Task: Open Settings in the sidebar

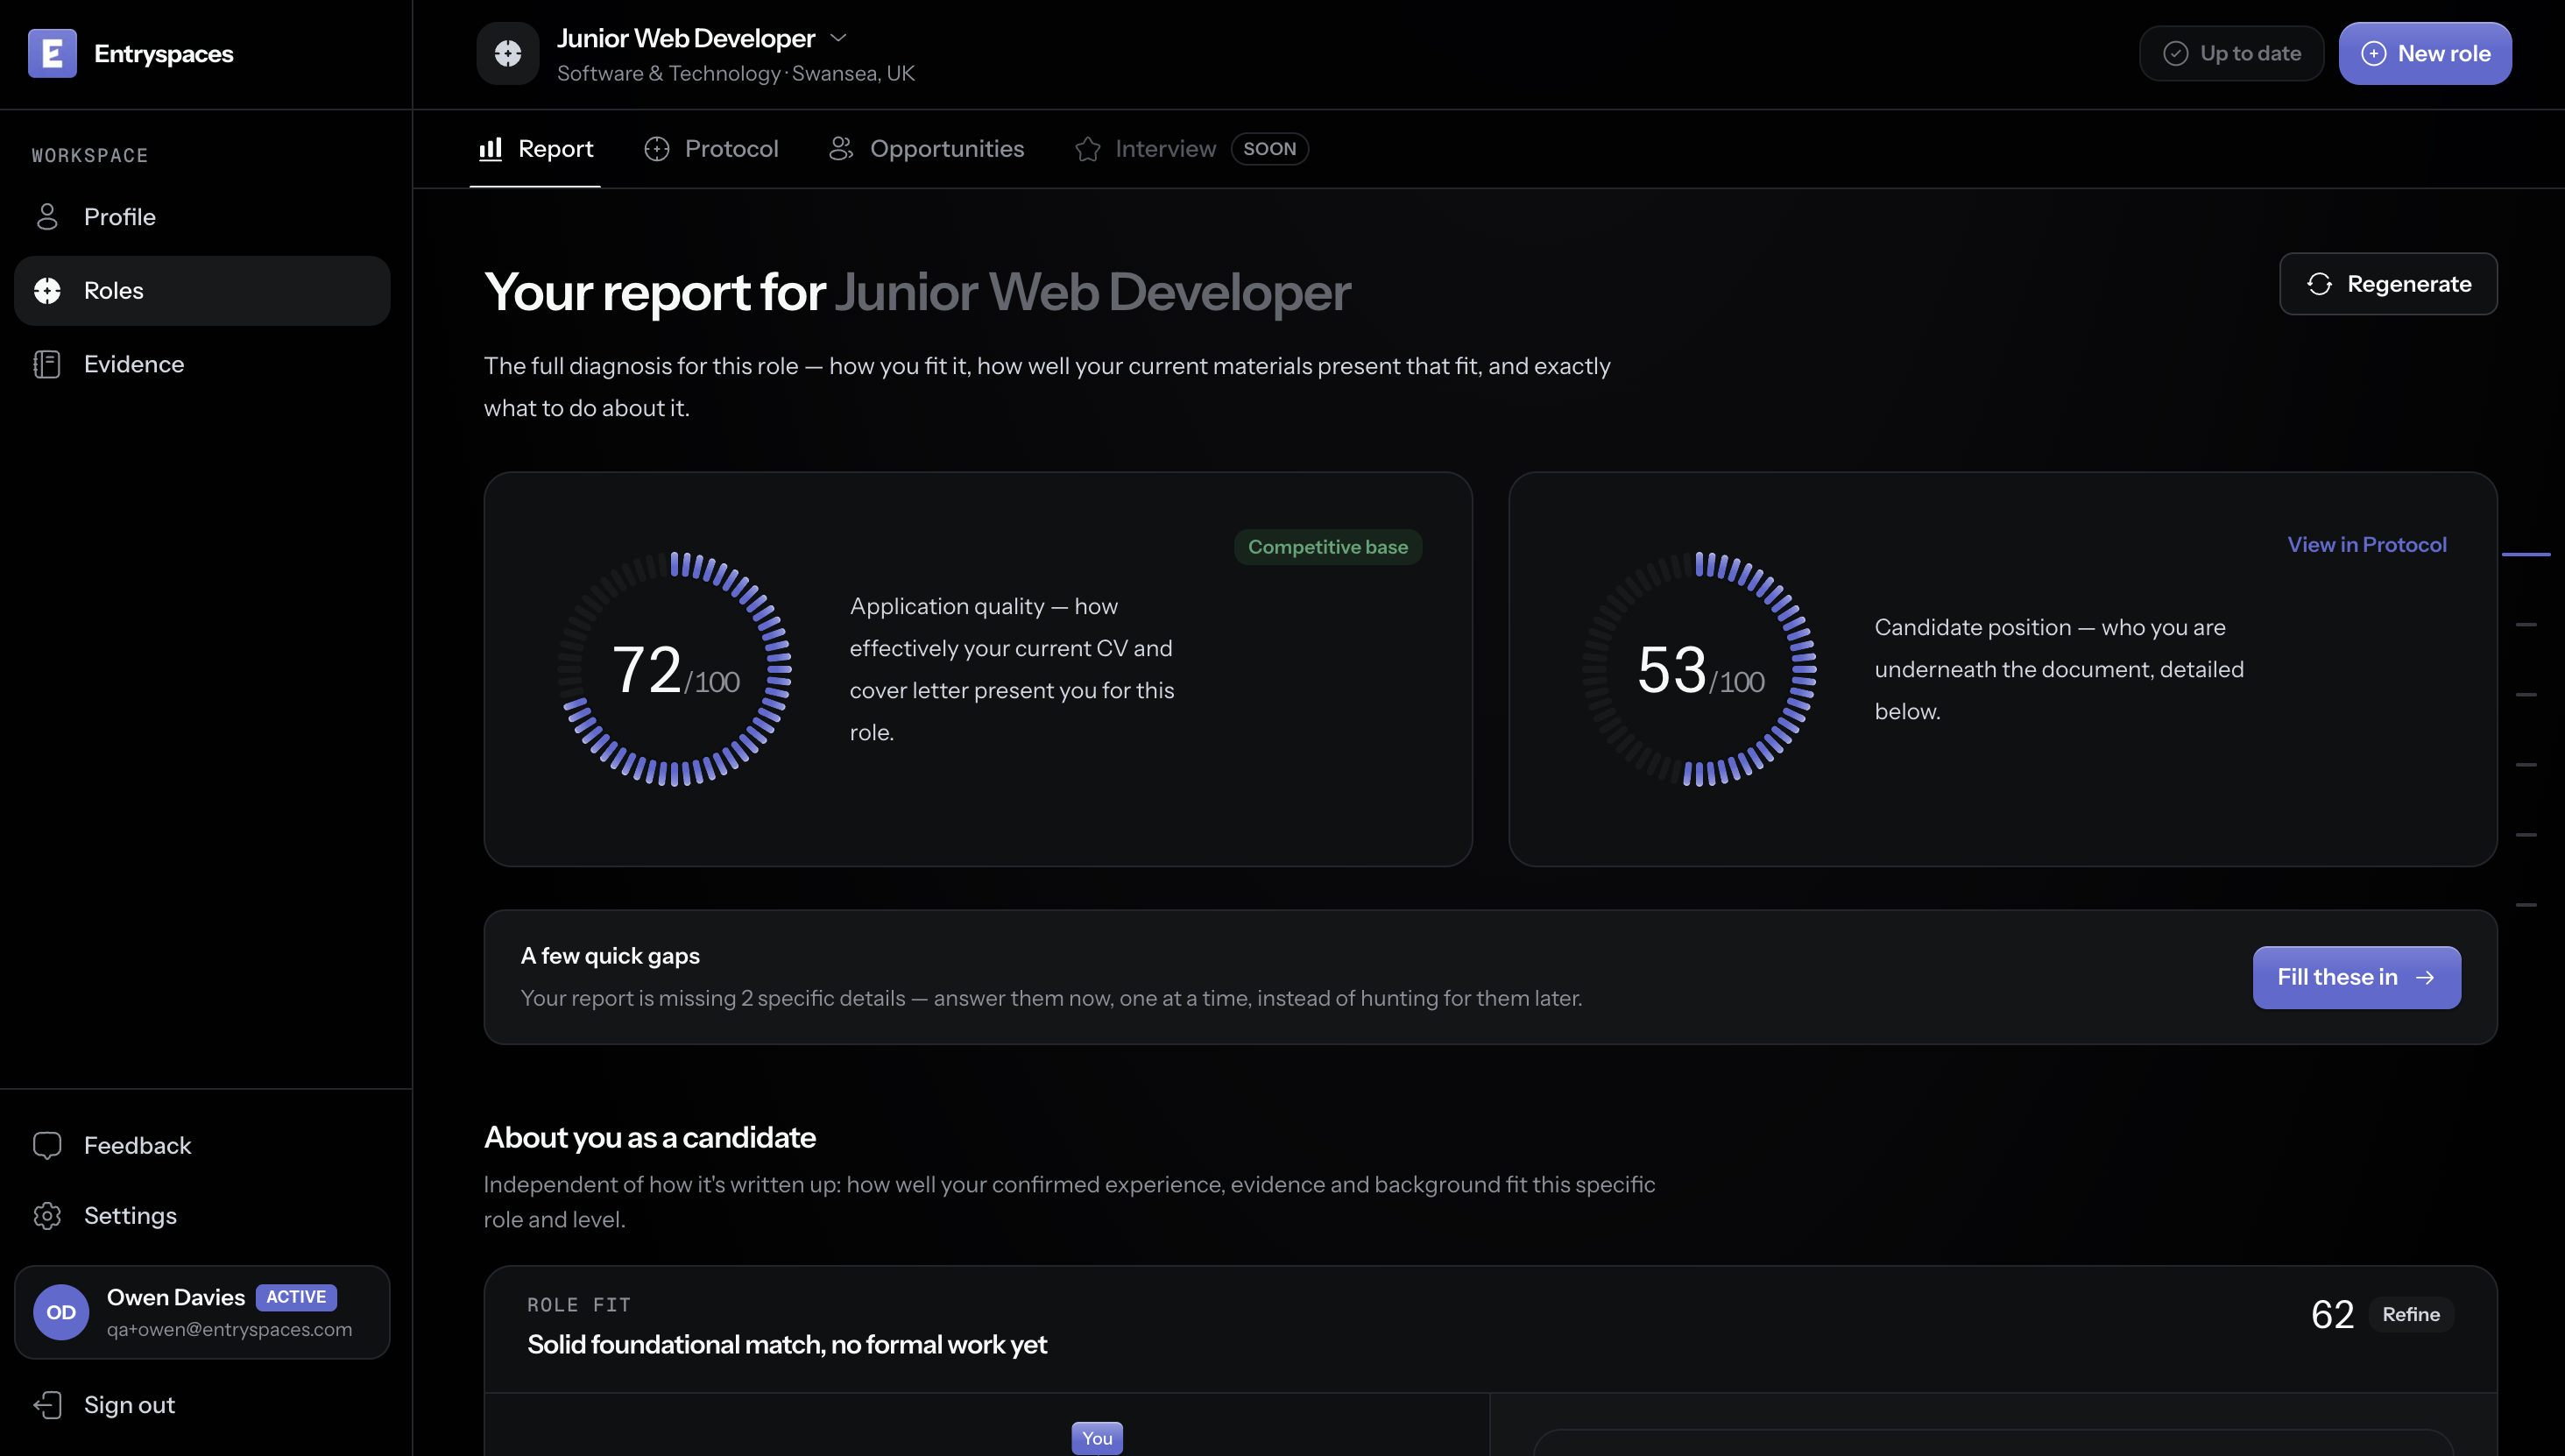Action: 202,1216
